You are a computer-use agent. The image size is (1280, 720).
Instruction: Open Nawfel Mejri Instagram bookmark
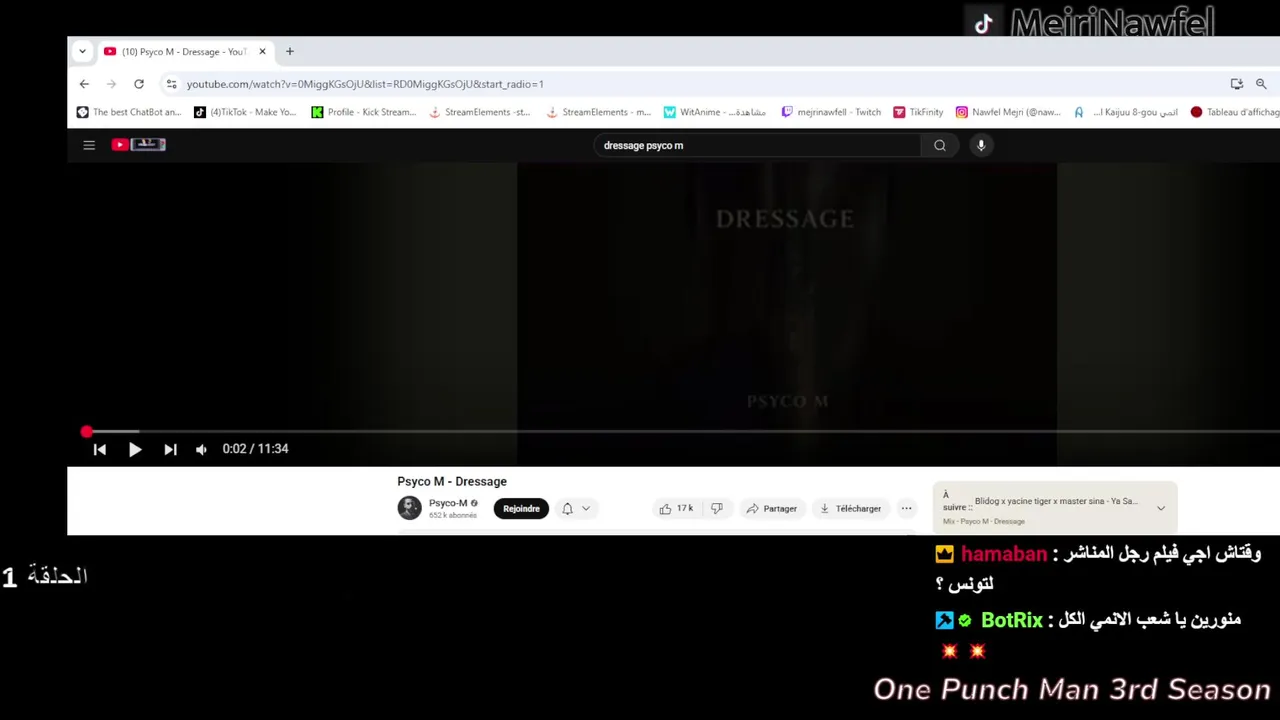1008,112
